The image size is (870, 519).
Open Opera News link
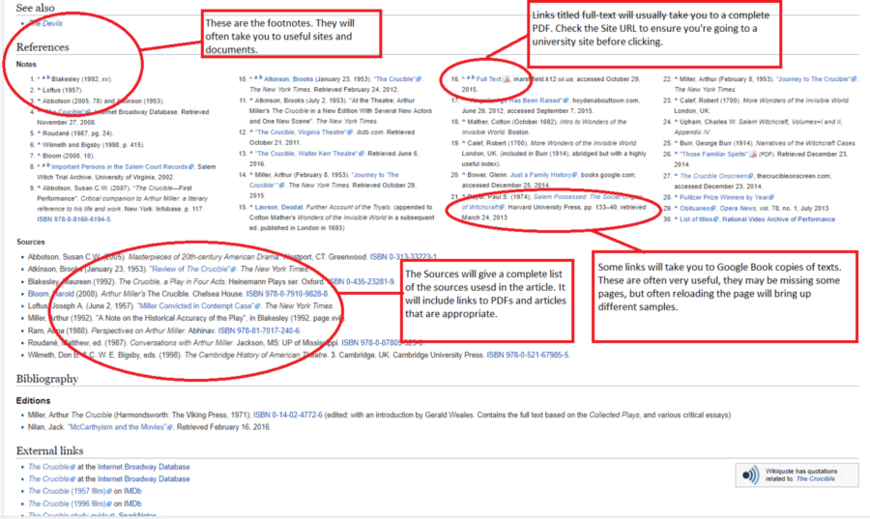[737, 208]
